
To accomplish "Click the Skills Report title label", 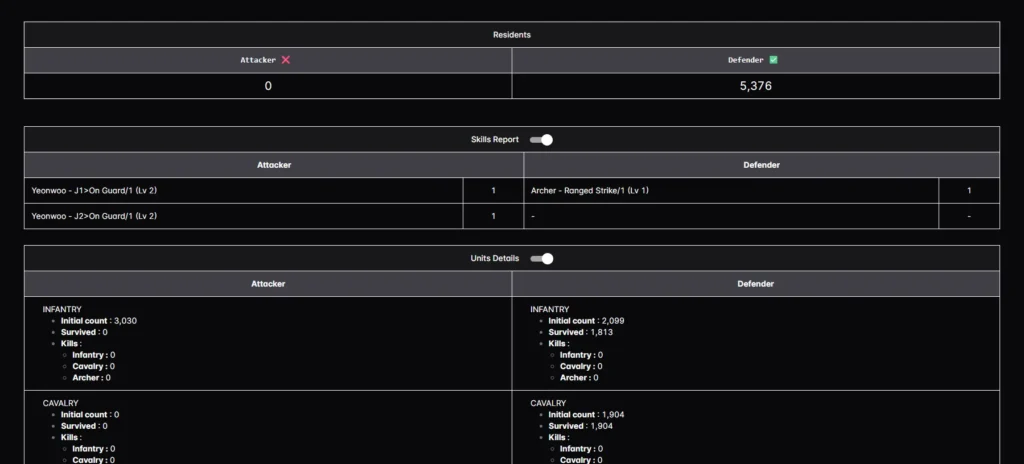I will pyautogui.click(x=495, y=140).
